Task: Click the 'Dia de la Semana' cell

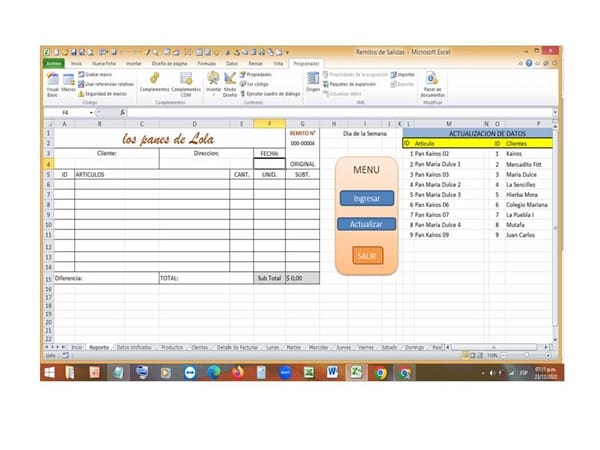Action: [x=365, y=134]
